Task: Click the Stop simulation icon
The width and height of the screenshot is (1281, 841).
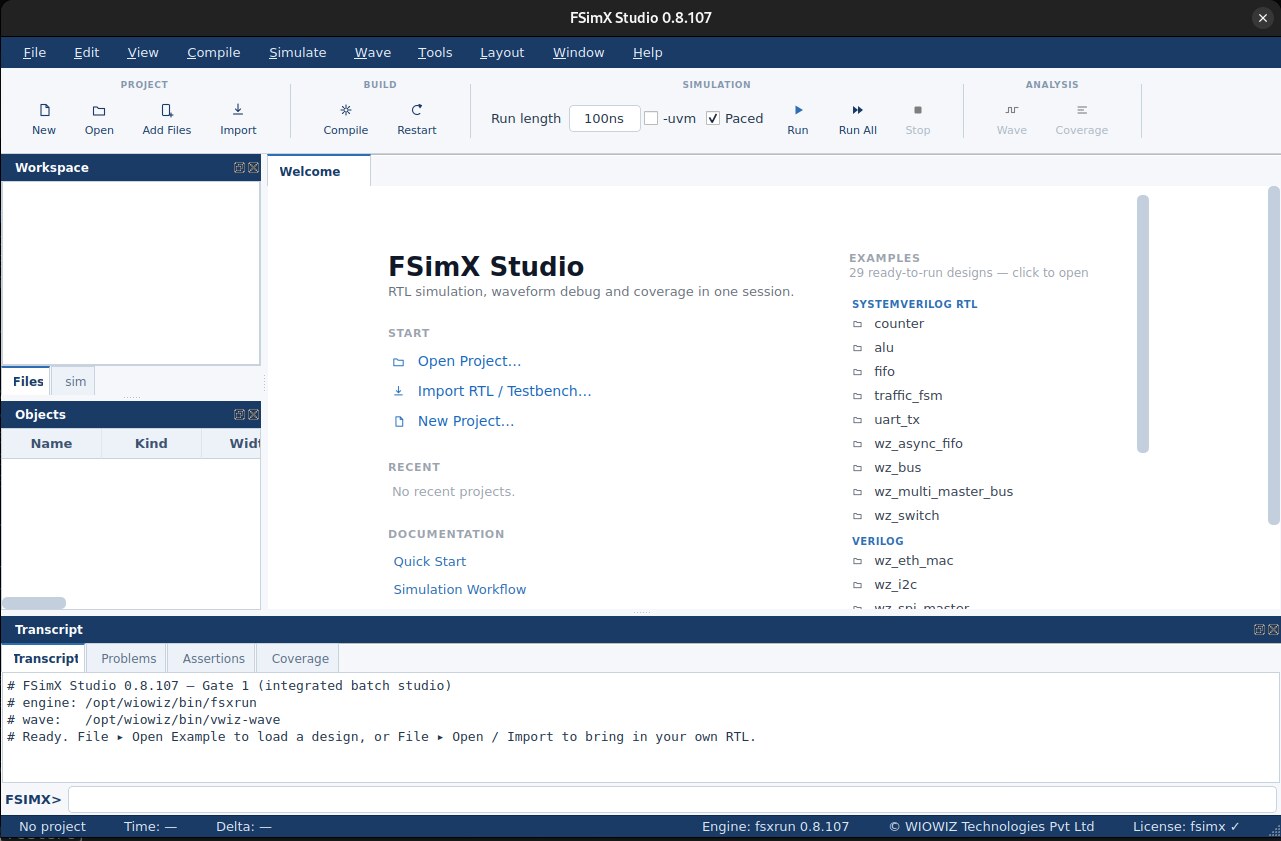Action: (917, 110)
